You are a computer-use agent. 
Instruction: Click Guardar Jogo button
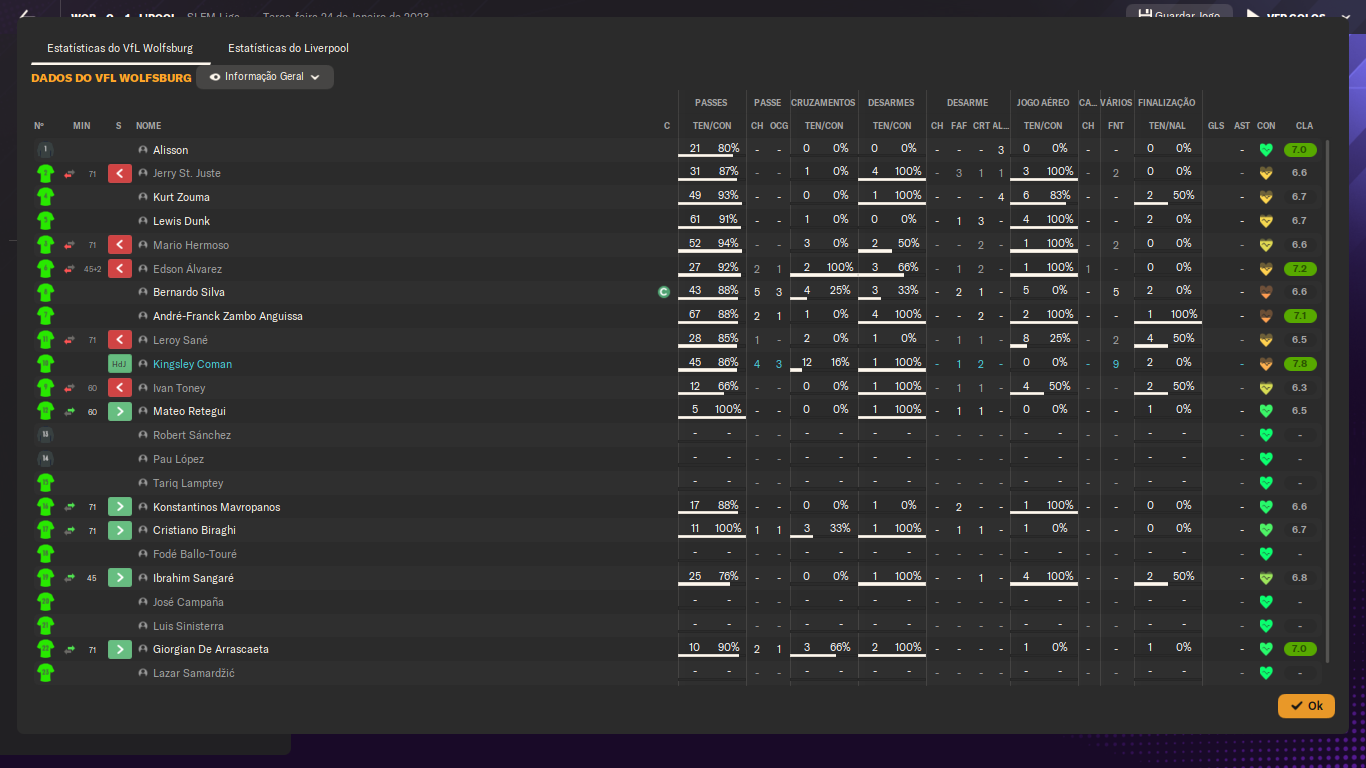[1179, 16]
